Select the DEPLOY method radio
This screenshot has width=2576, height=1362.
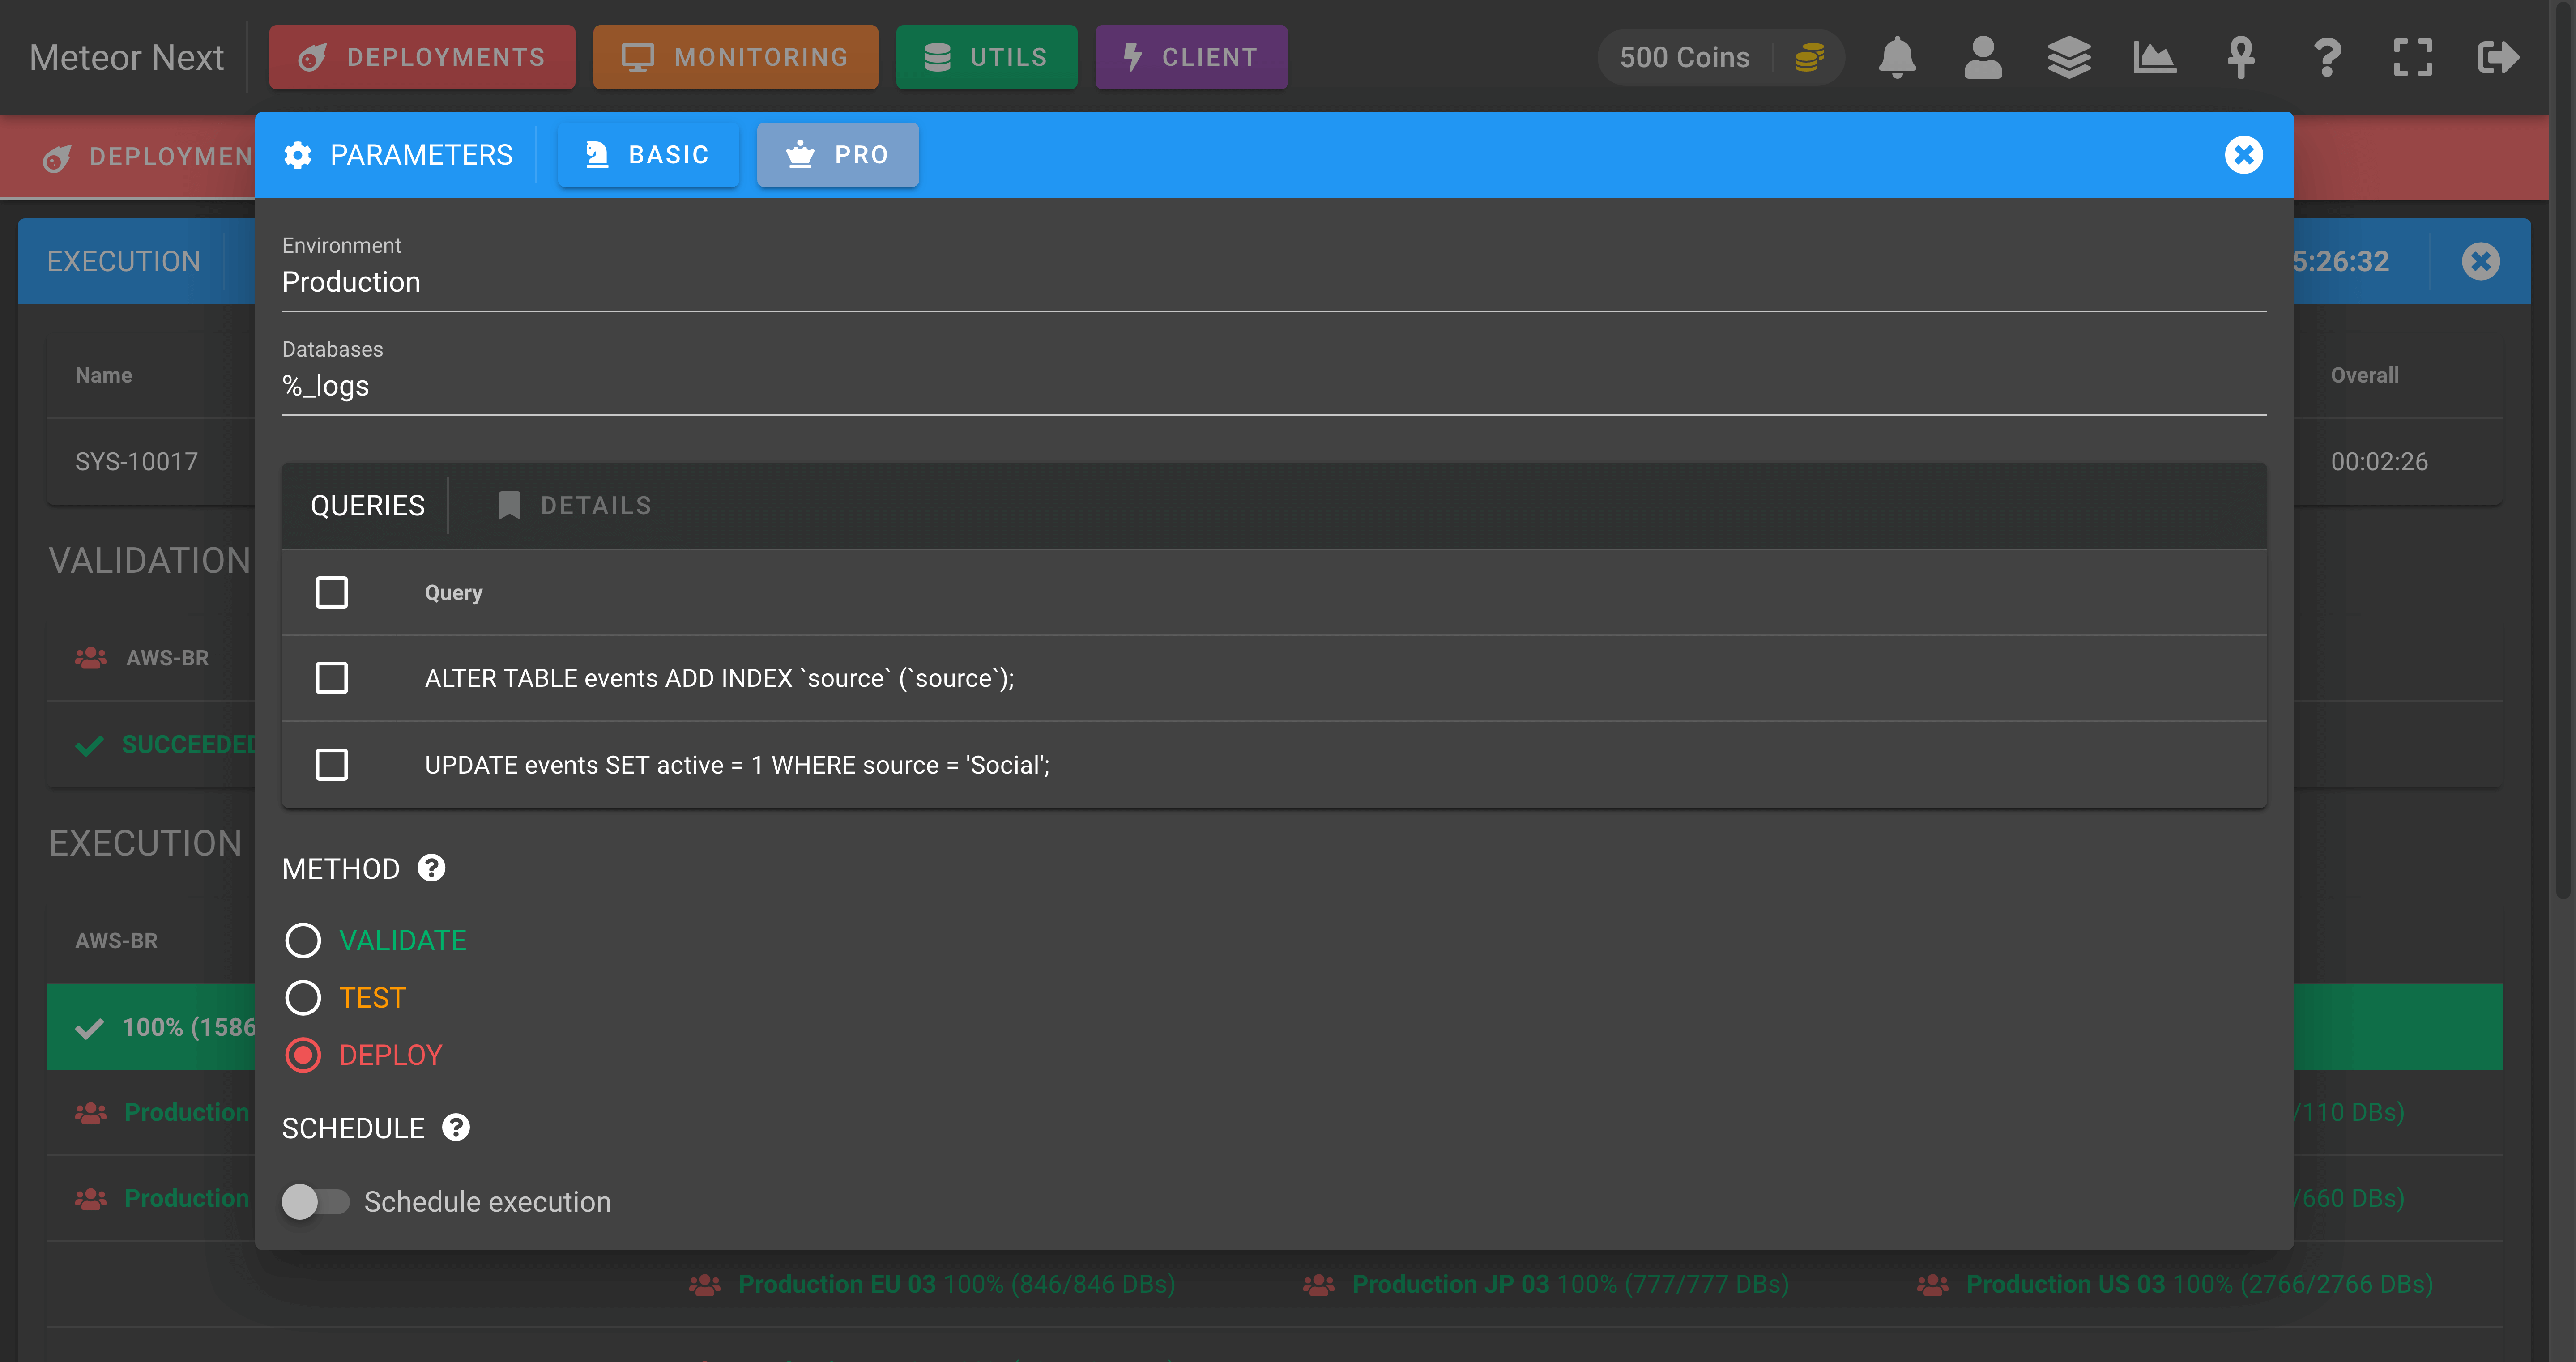303,1055
